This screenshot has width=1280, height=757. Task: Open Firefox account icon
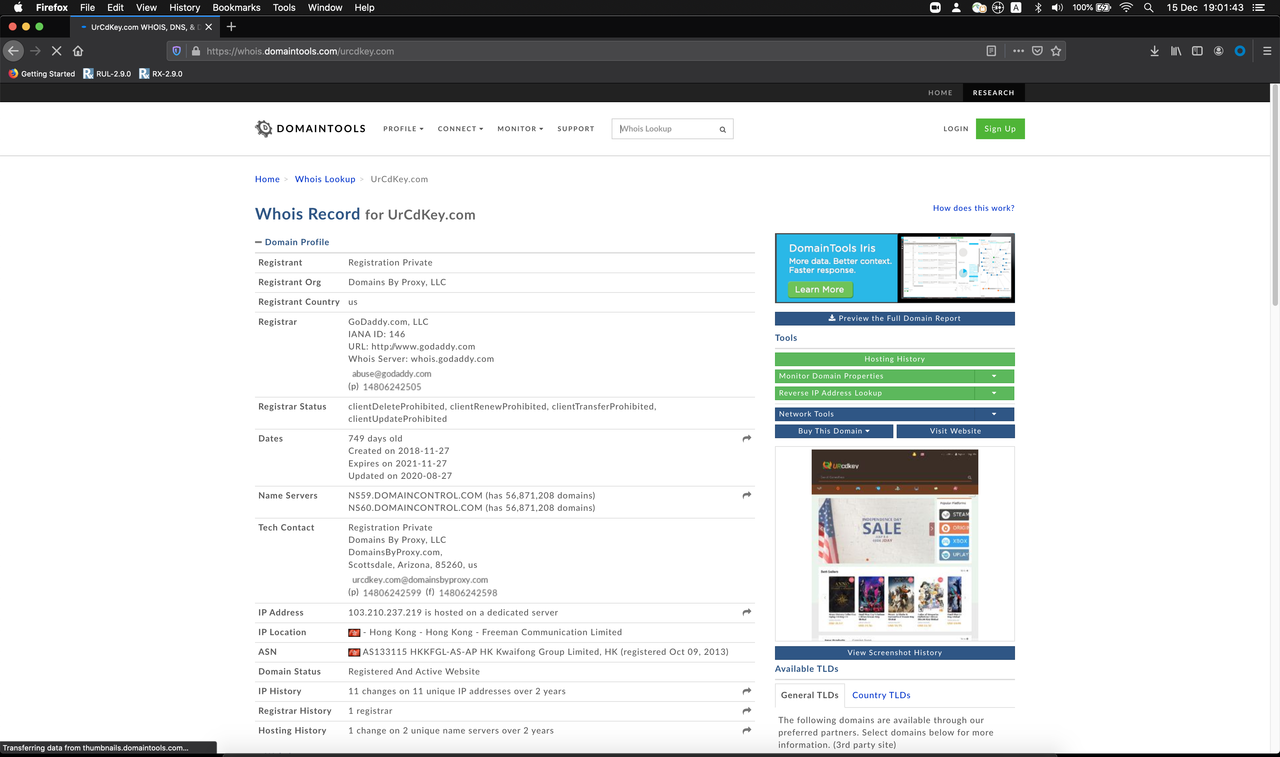point(1218,51)
